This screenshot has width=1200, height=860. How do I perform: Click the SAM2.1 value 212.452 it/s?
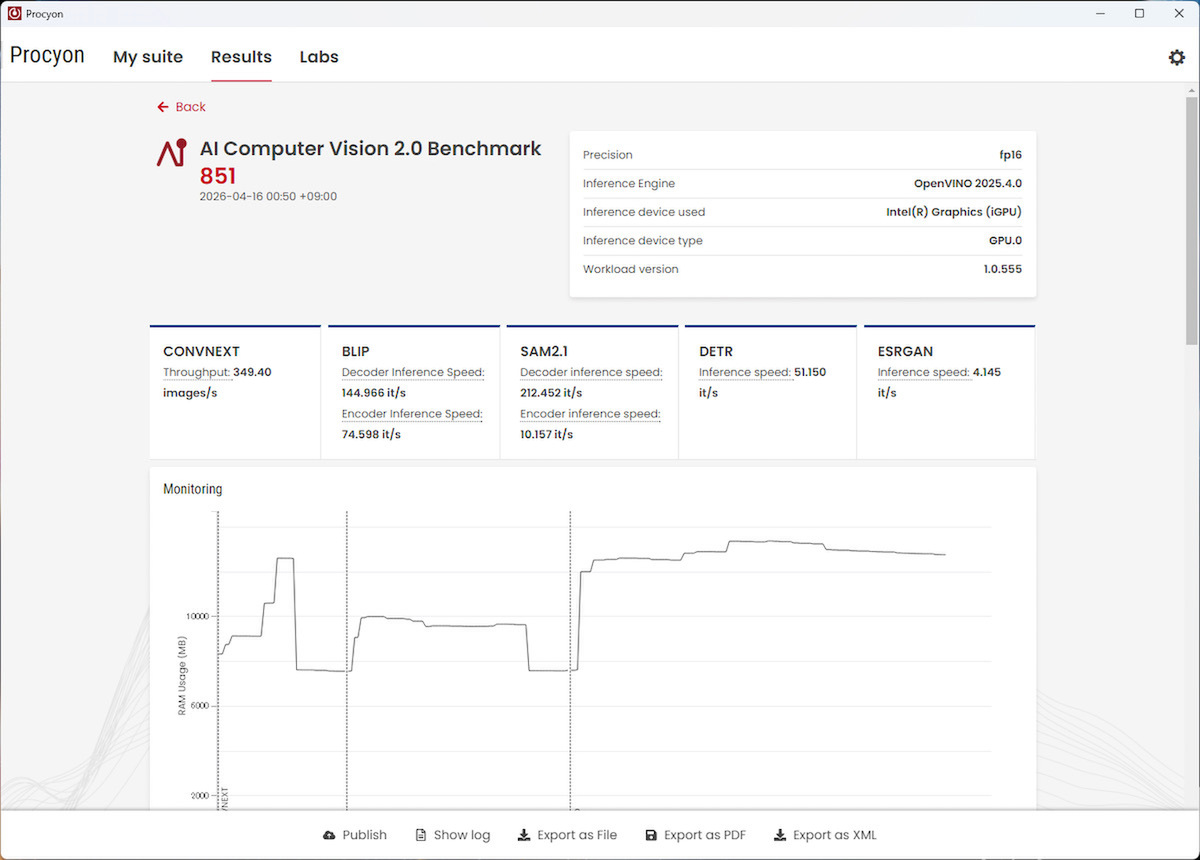[x=551, y=393]
